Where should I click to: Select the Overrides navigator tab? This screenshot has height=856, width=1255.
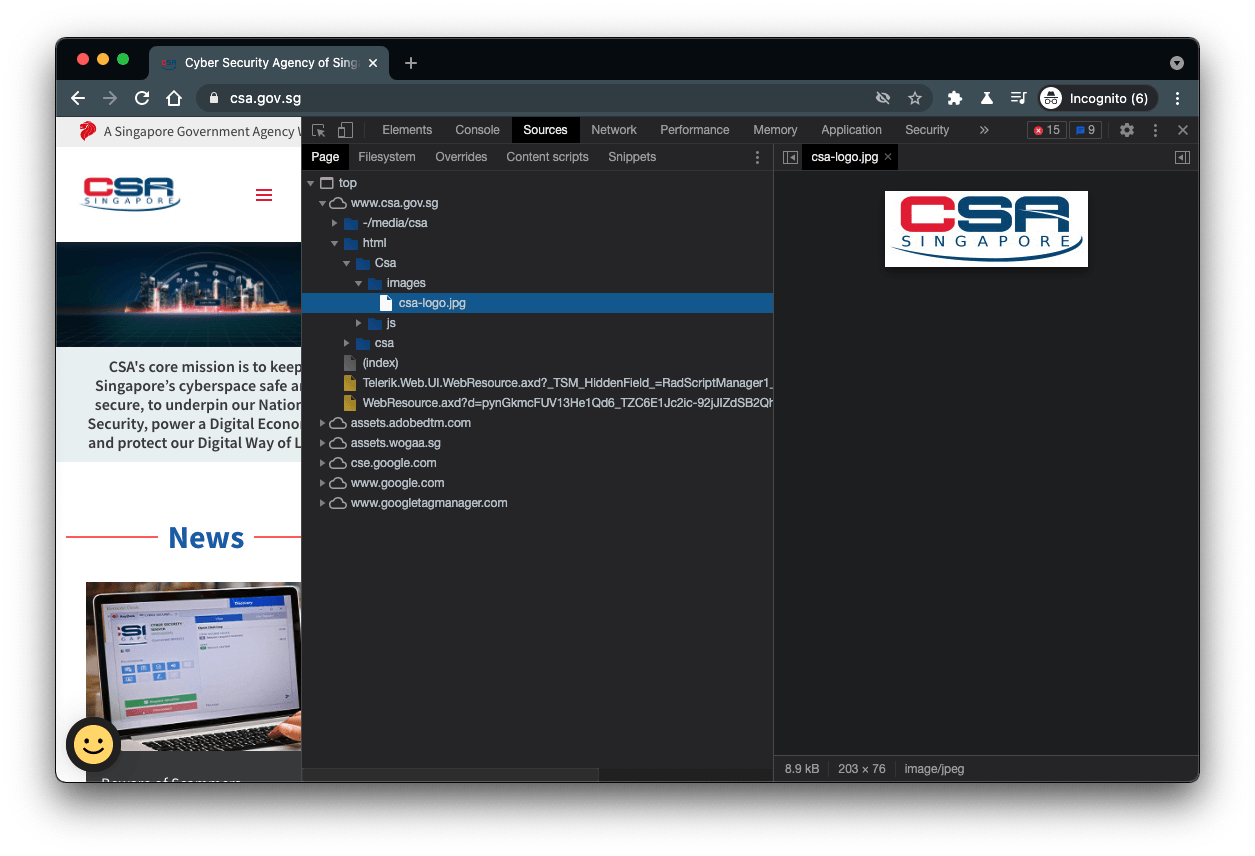click(461, 157)
